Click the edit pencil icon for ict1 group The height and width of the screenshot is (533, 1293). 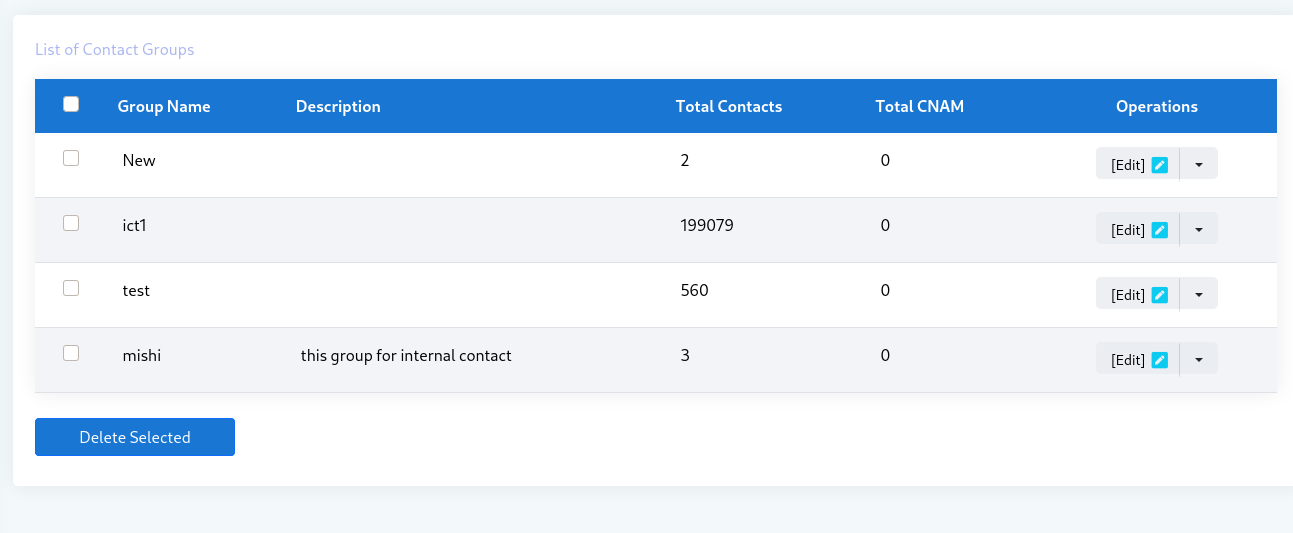click(x=1160, y=230)
